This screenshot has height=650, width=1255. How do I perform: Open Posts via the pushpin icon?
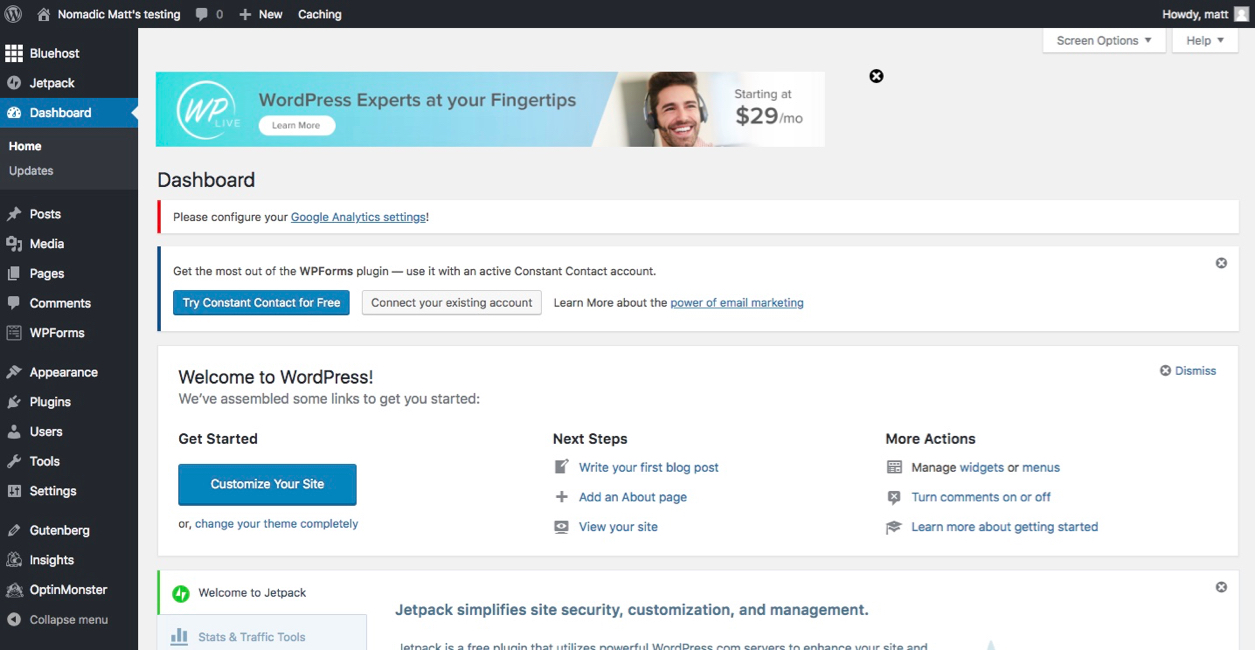[x=14, y=214]
